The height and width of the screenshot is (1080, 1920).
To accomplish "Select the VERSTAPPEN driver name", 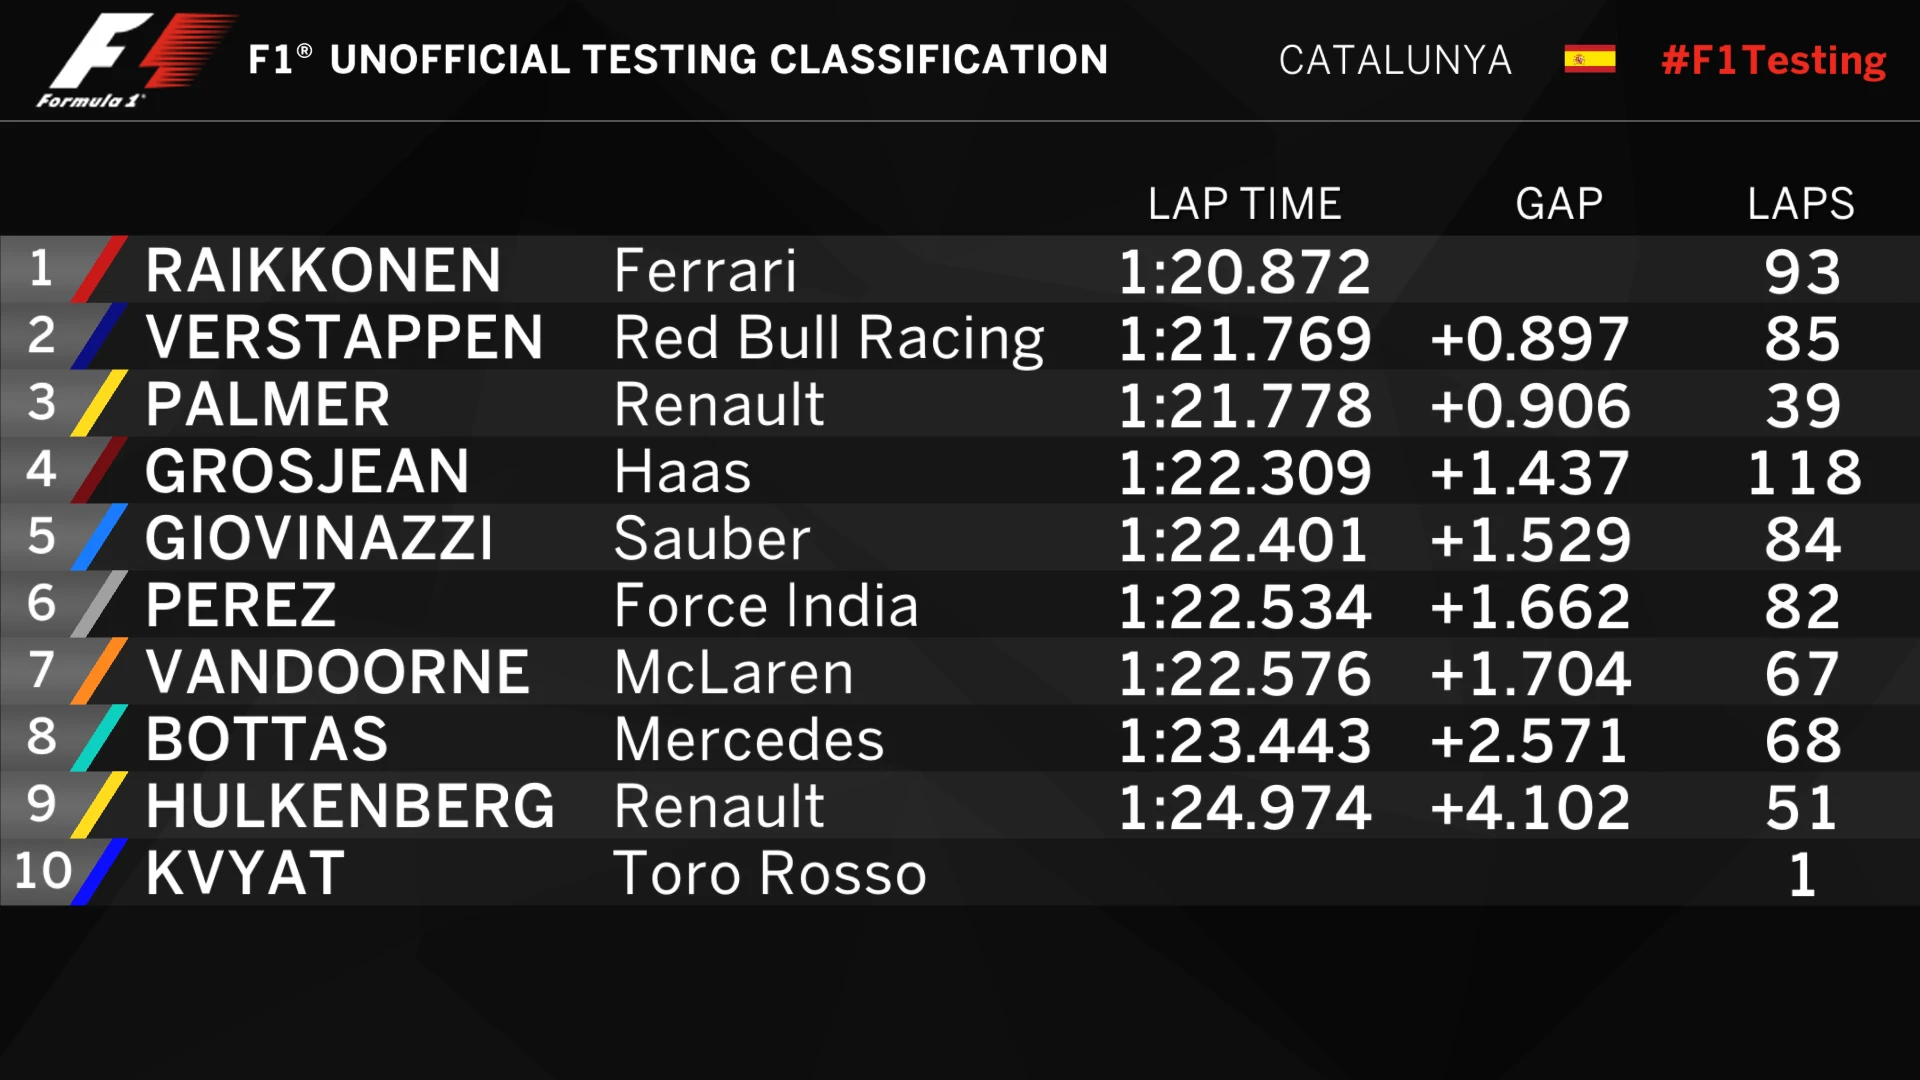I will (x=344, y=338).
